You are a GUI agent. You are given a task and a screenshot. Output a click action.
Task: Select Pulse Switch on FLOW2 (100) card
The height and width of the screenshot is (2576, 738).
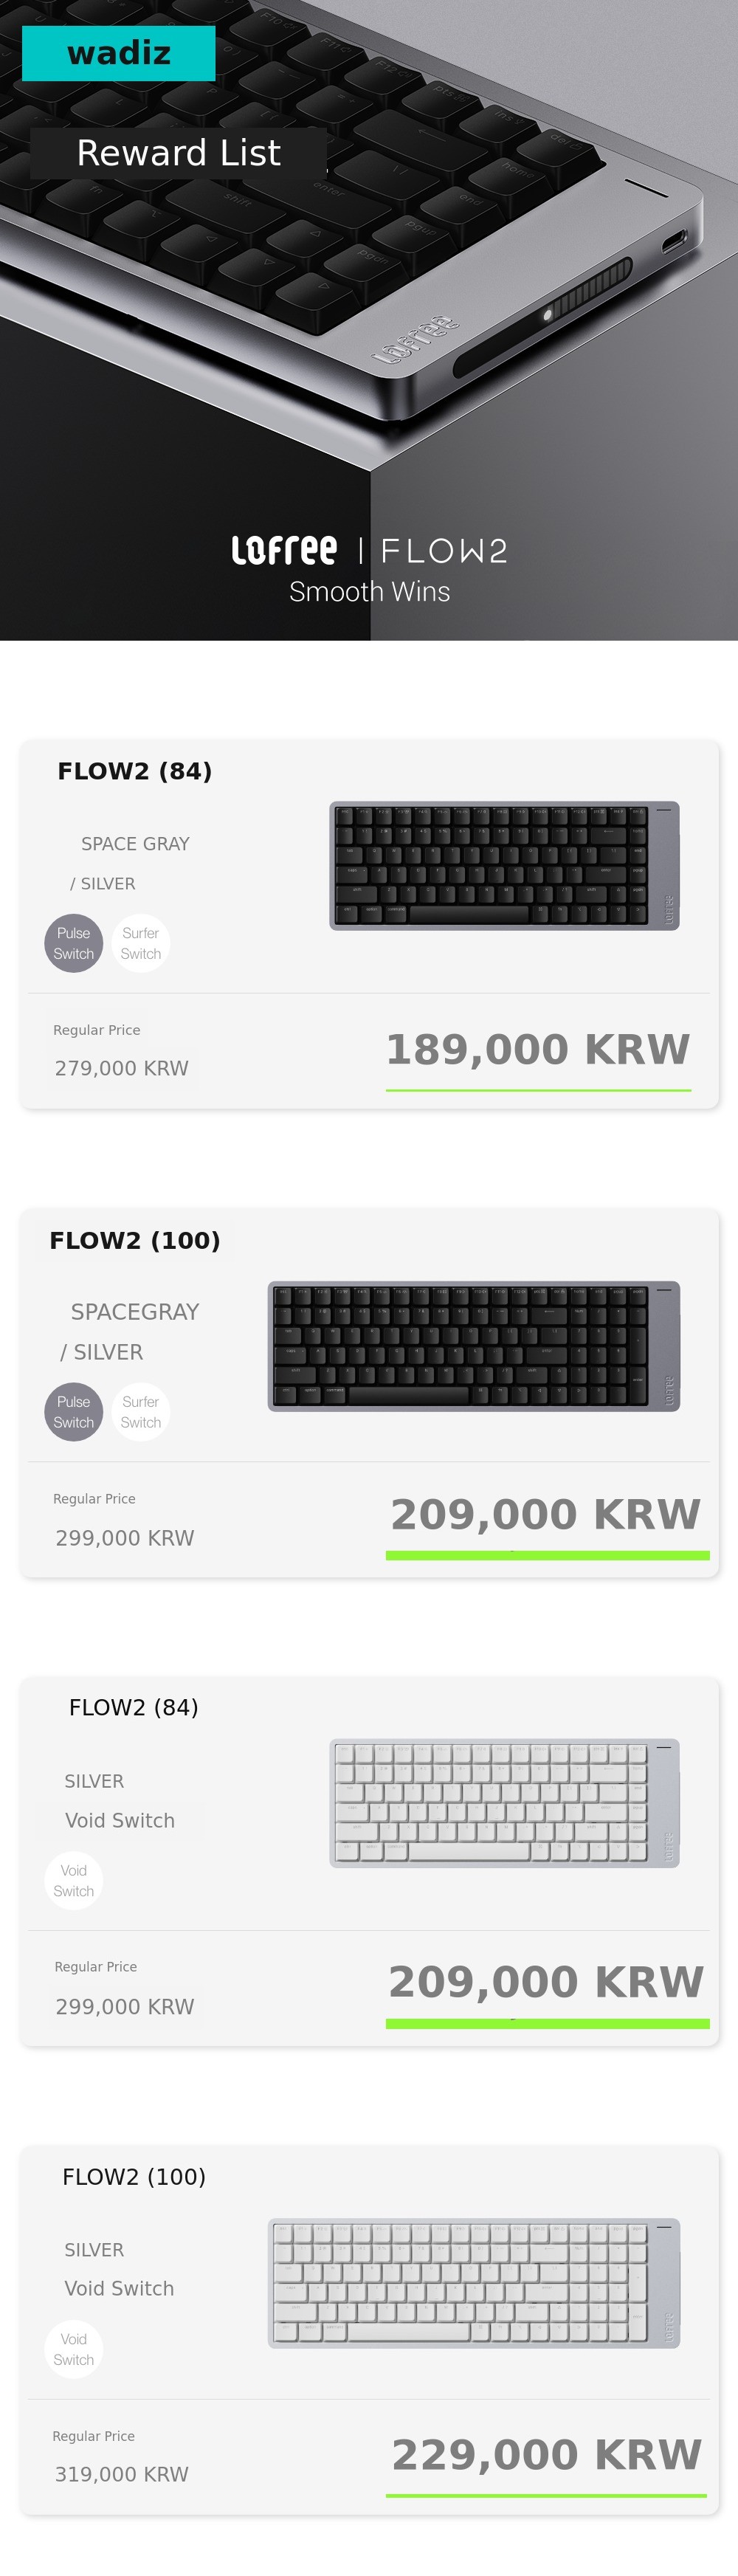(x=74, y=1412)
